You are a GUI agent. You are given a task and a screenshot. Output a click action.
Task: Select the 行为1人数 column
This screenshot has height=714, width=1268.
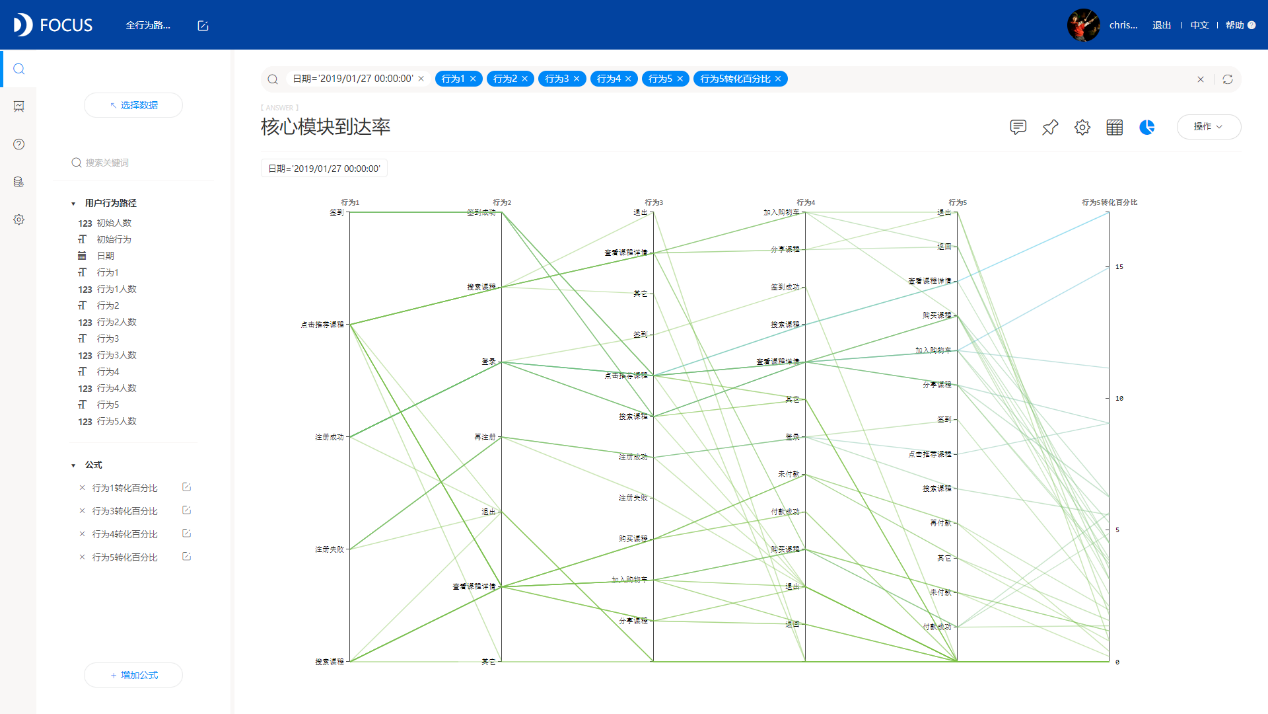tap(116, 289)
